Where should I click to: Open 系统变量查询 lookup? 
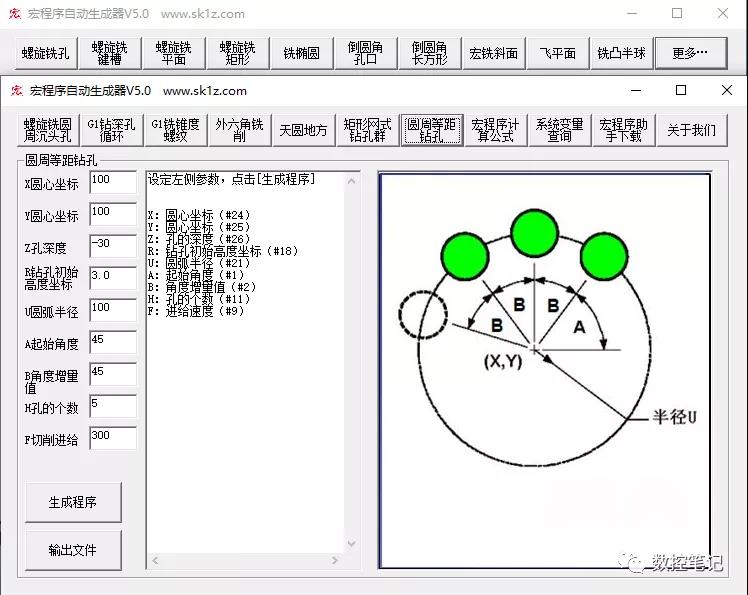[559, 130]
